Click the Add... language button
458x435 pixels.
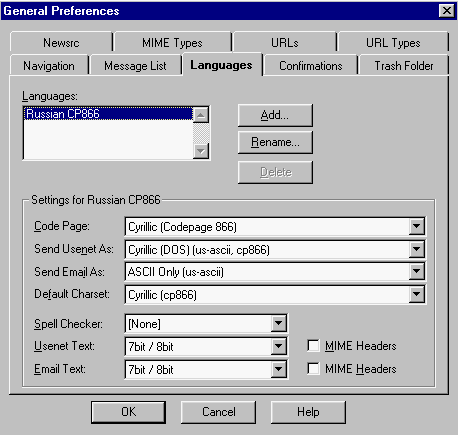(x=275, y=115)
